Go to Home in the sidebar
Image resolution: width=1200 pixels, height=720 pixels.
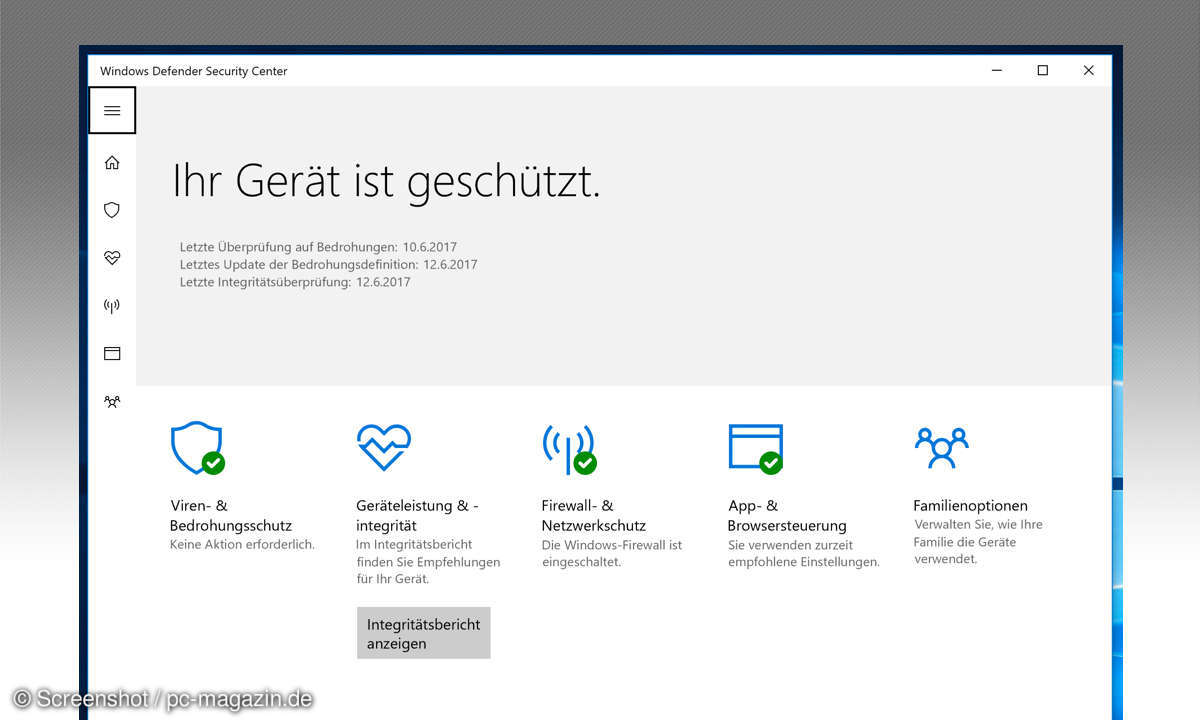112,162
